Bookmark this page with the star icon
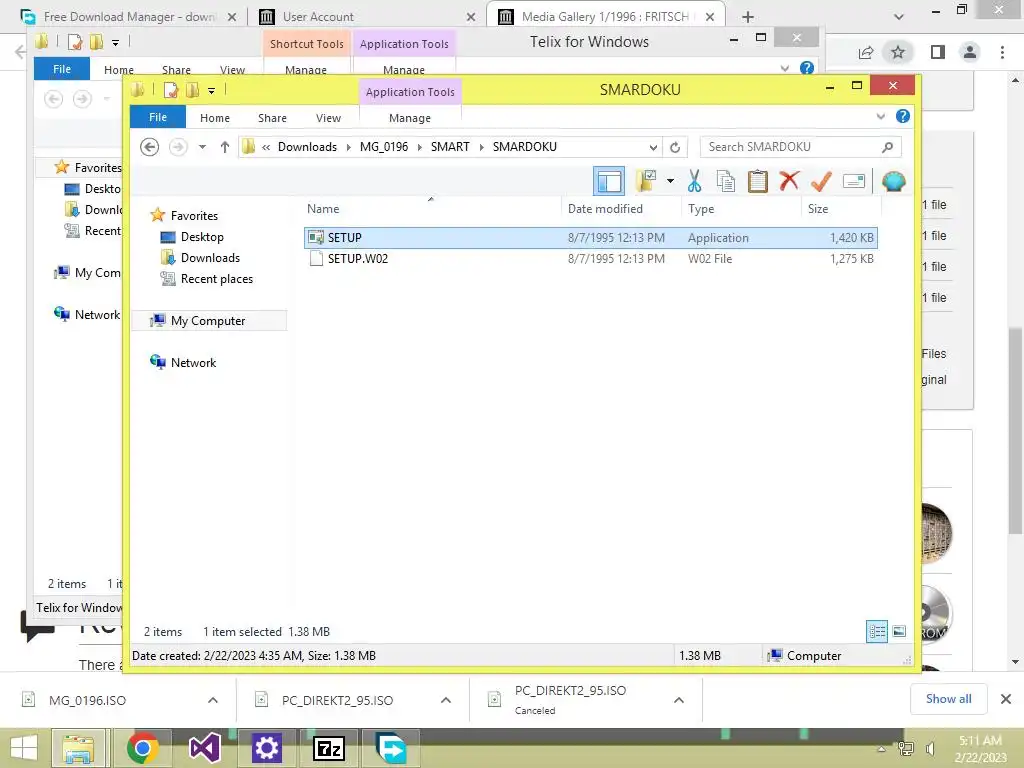The height and width of the screenshot is (768, 1024). click(x=898, y=52)
